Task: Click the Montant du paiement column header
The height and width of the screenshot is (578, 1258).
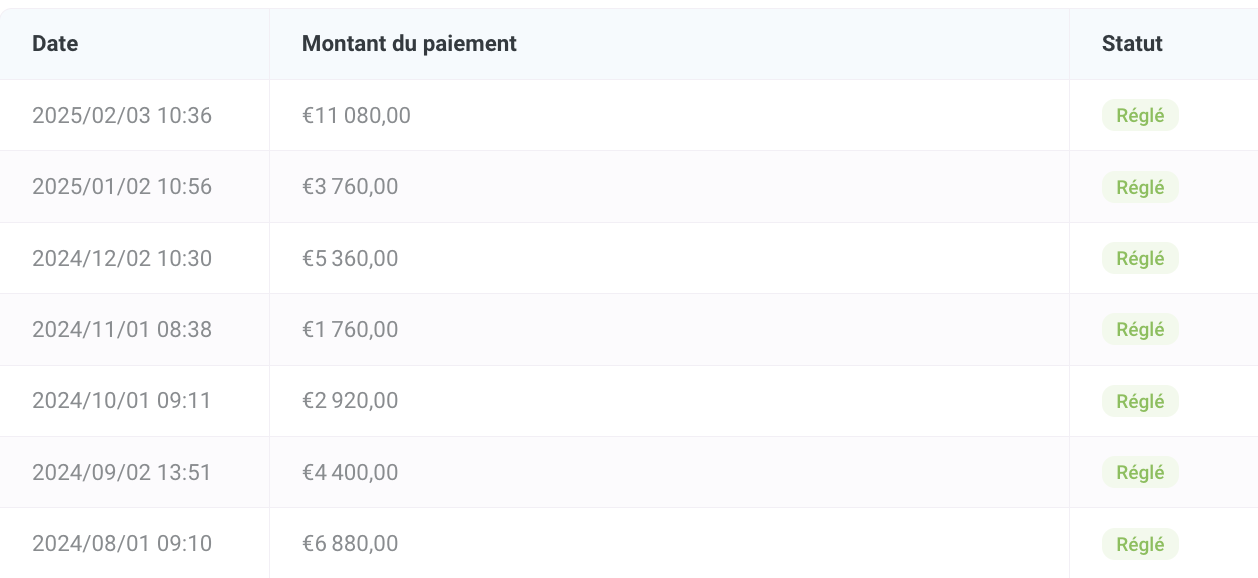Action: click(x=409, y=44)
